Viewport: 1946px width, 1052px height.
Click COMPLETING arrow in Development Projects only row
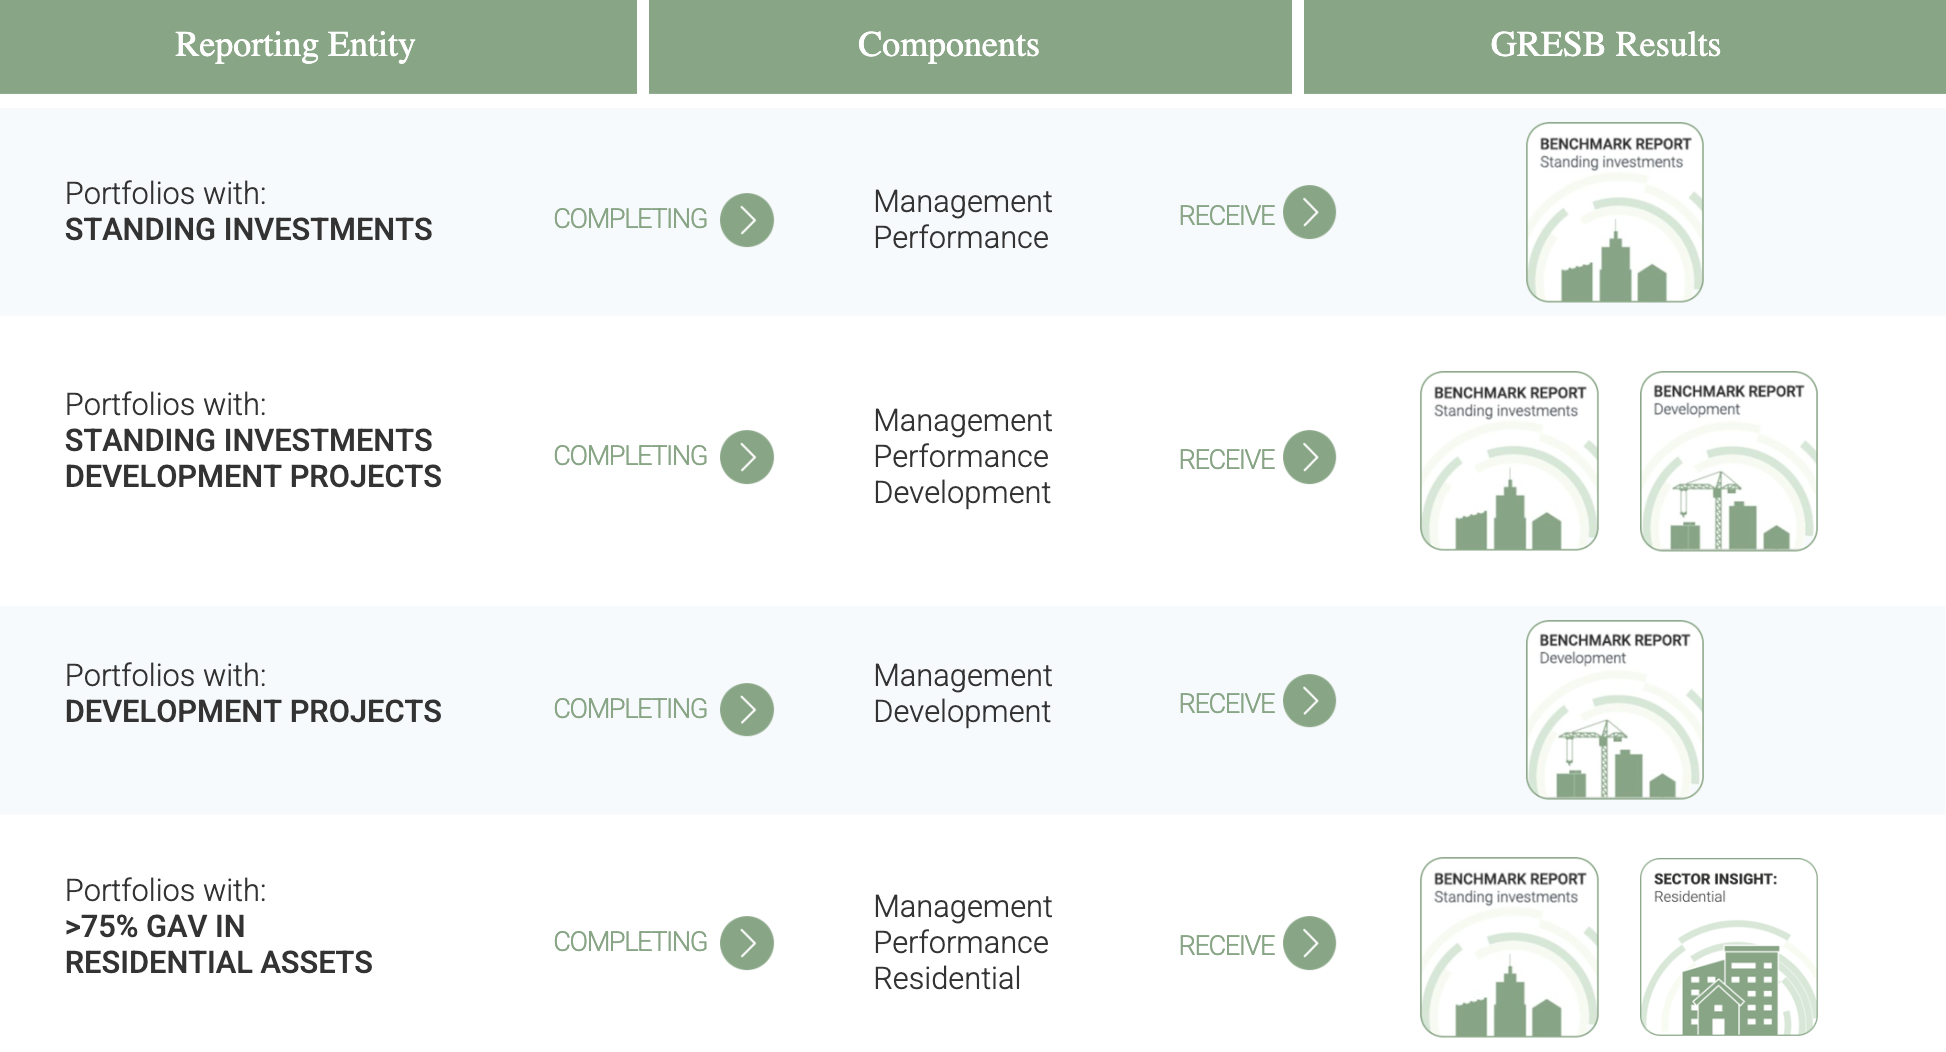click(747, 709)
